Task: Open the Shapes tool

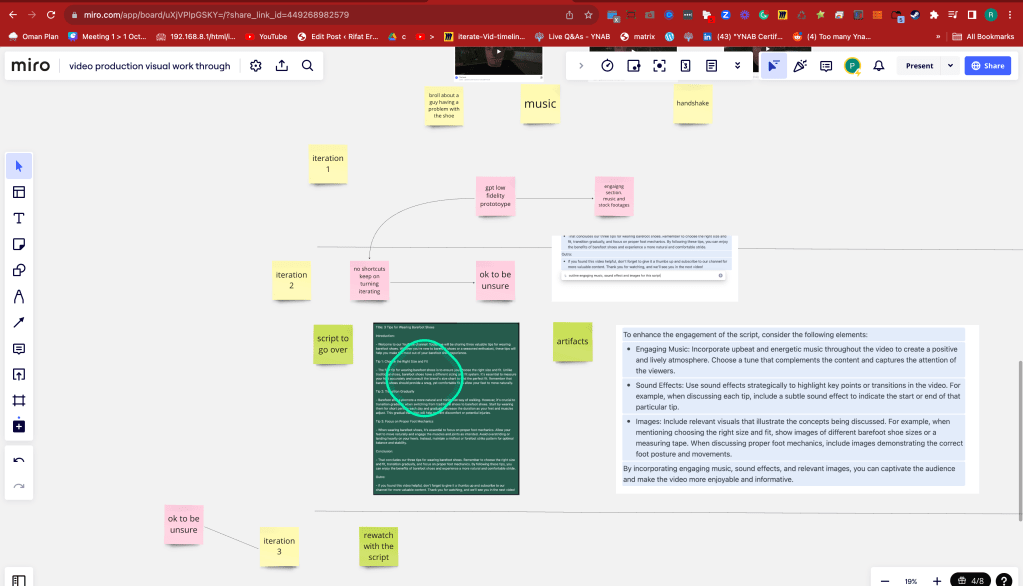Action: [x=19, y=270]
